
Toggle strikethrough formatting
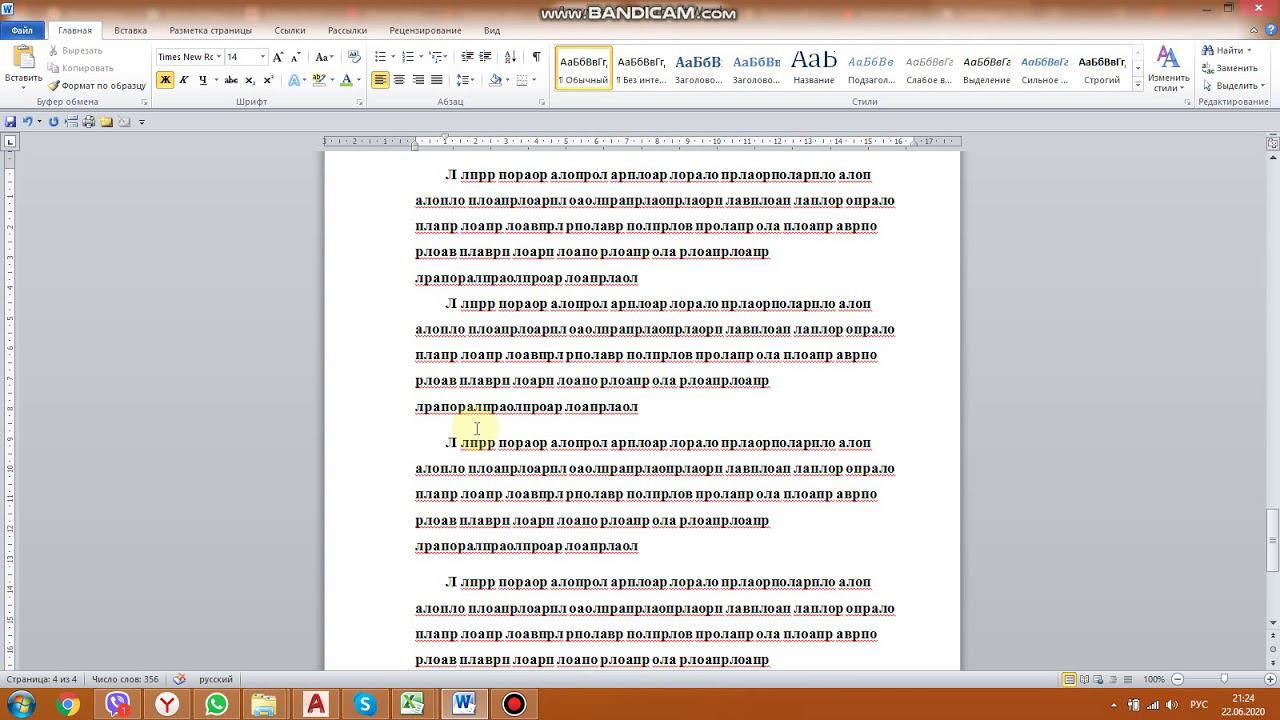pyautogui.click(x=231, y=80)
